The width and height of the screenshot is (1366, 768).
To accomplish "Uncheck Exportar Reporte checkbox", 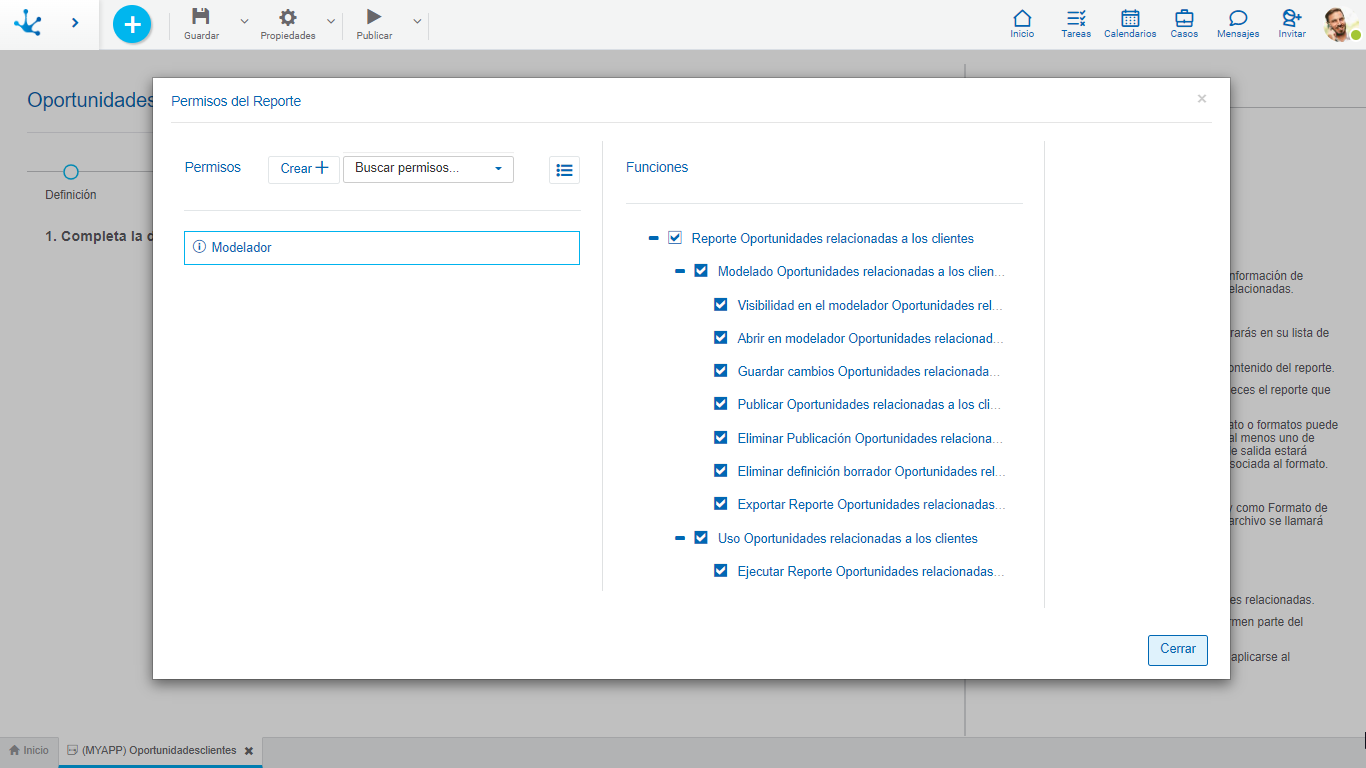I will pyautogui.click(x=721, y=504).
